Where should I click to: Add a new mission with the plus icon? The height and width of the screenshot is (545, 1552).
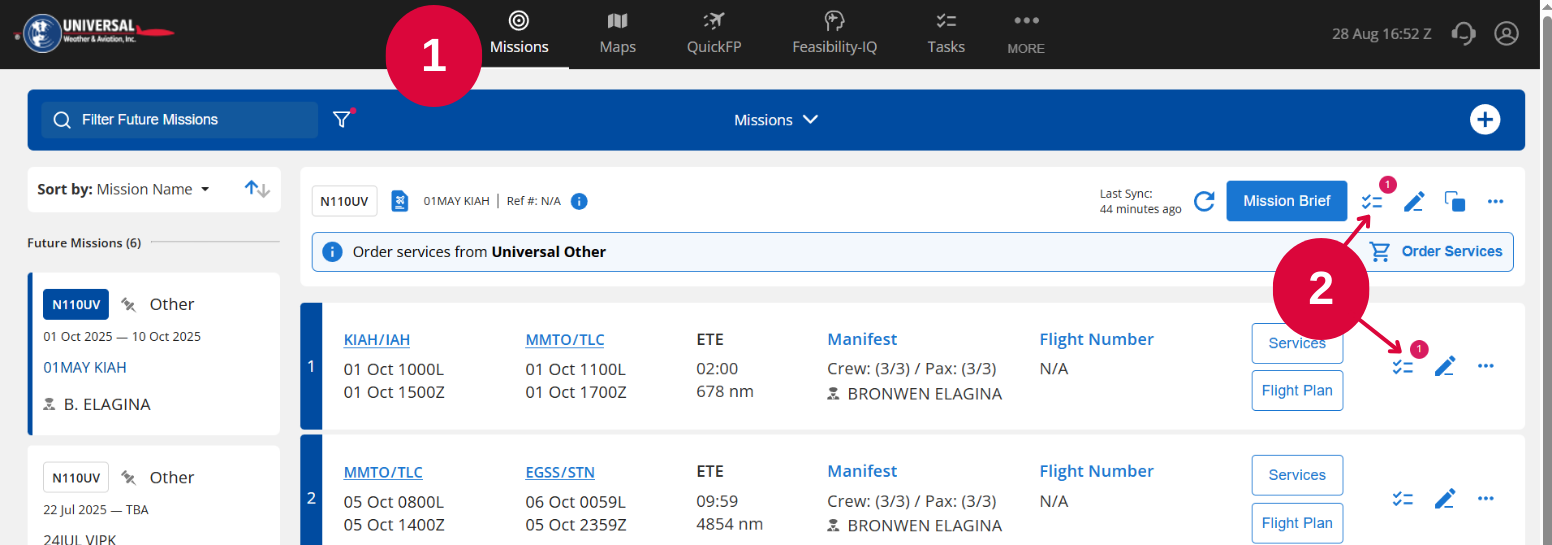[1485, 119]
